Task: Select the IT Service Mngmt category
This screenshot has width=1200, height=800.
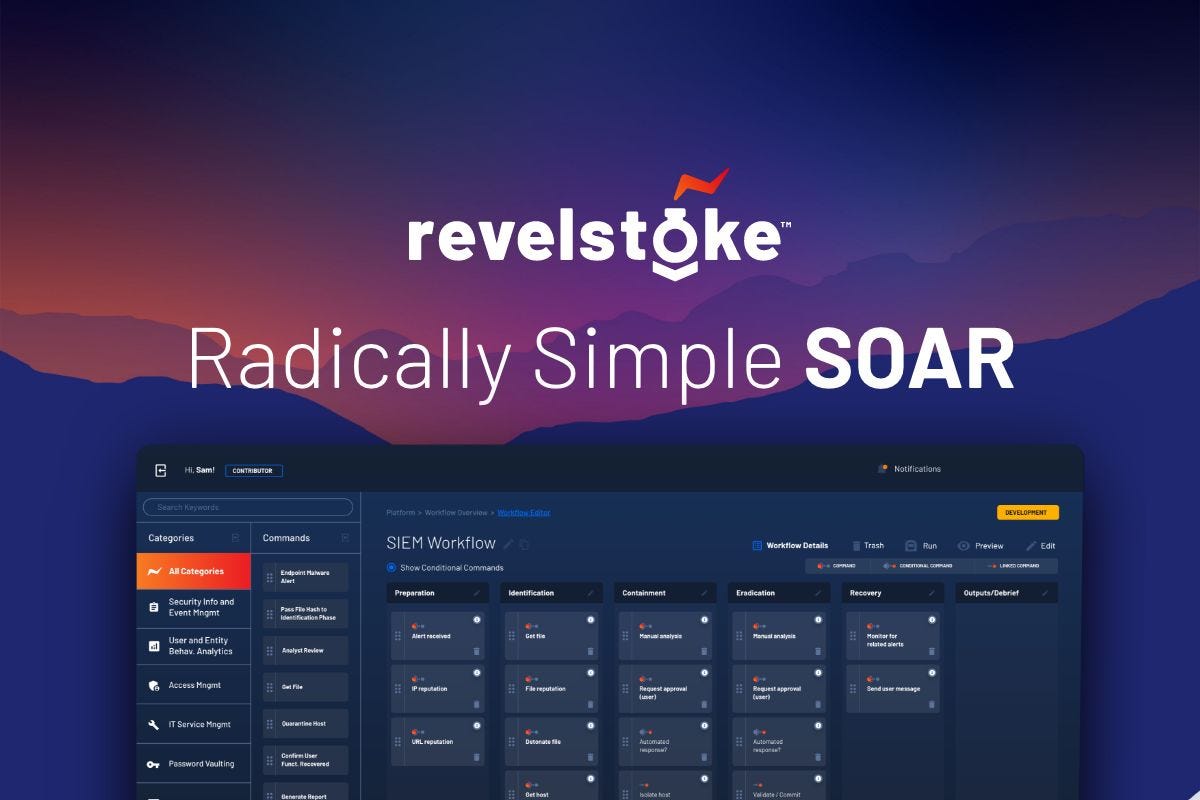Action: (x=193, y=724)
